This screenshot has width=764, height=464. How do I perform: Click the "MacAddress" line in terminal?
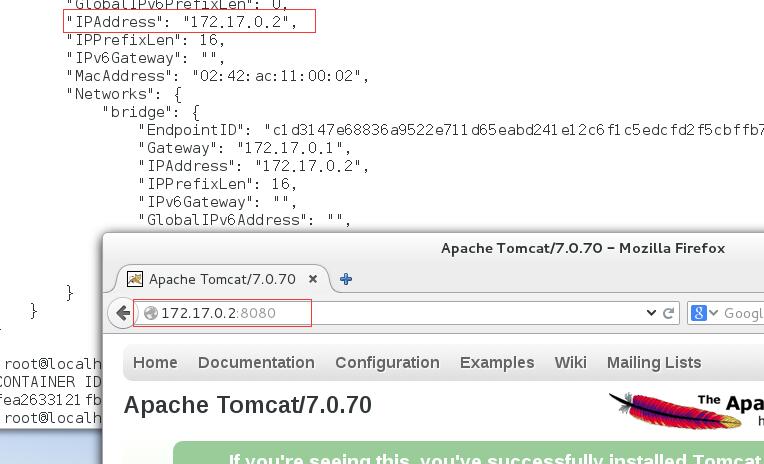click(x=217, y=76)
